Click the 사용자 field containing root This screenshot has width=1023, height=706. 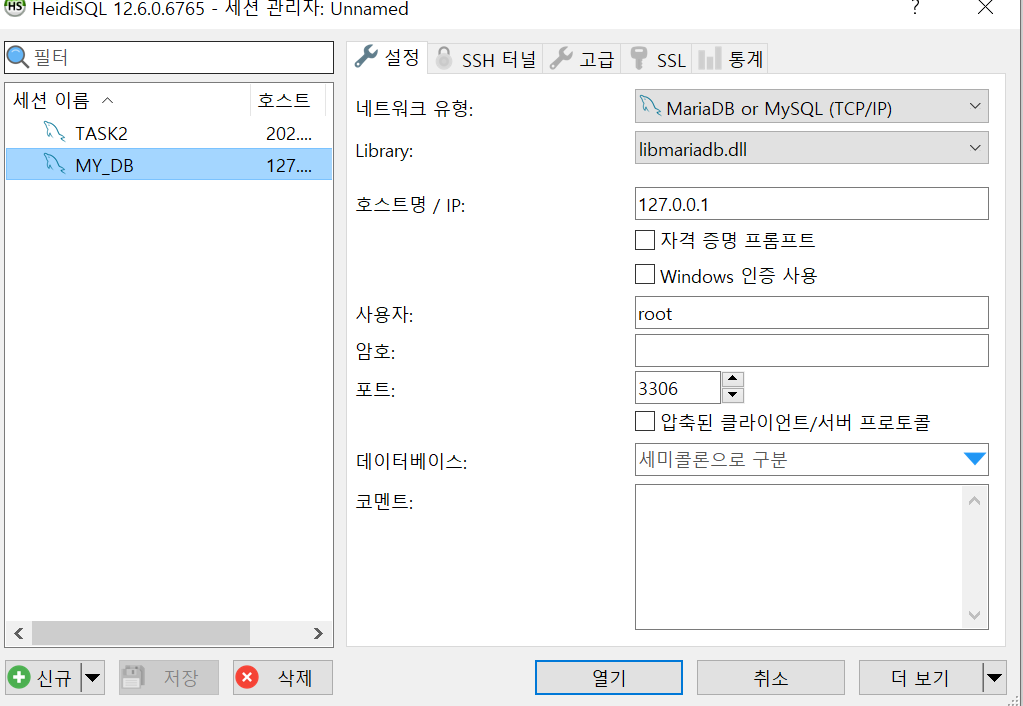click(x=812, y=313)
